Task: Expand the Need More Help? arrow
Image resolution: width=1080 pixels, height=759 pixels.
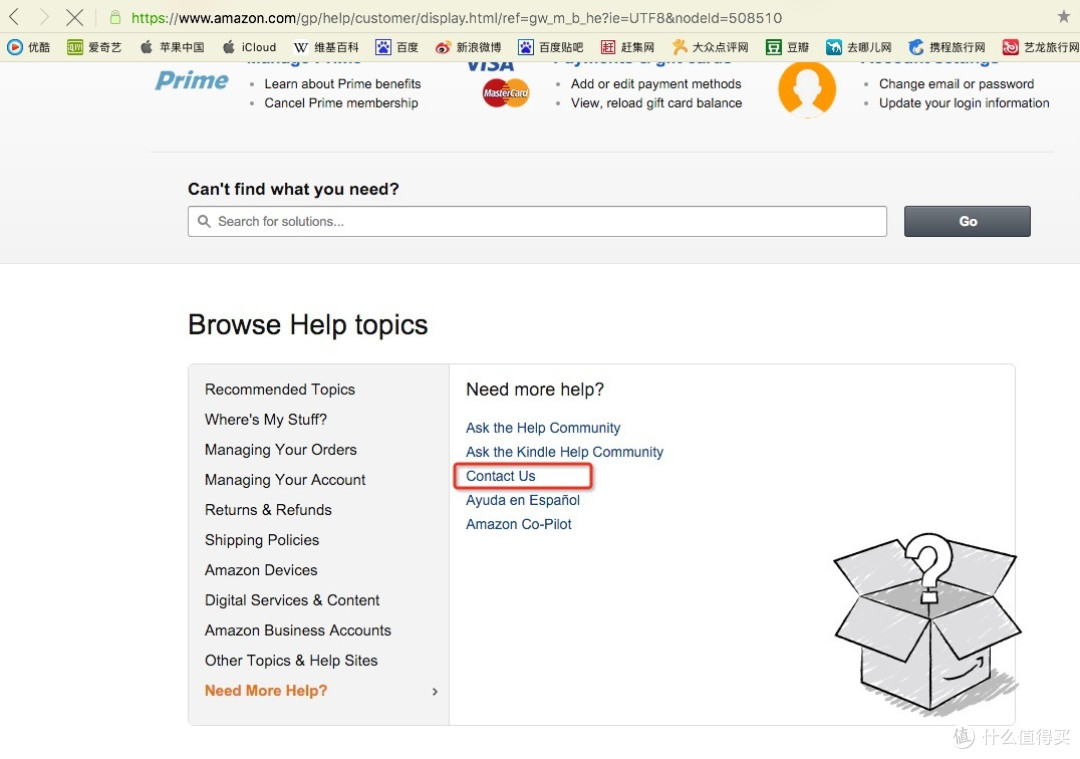Action: click(435, 691)
